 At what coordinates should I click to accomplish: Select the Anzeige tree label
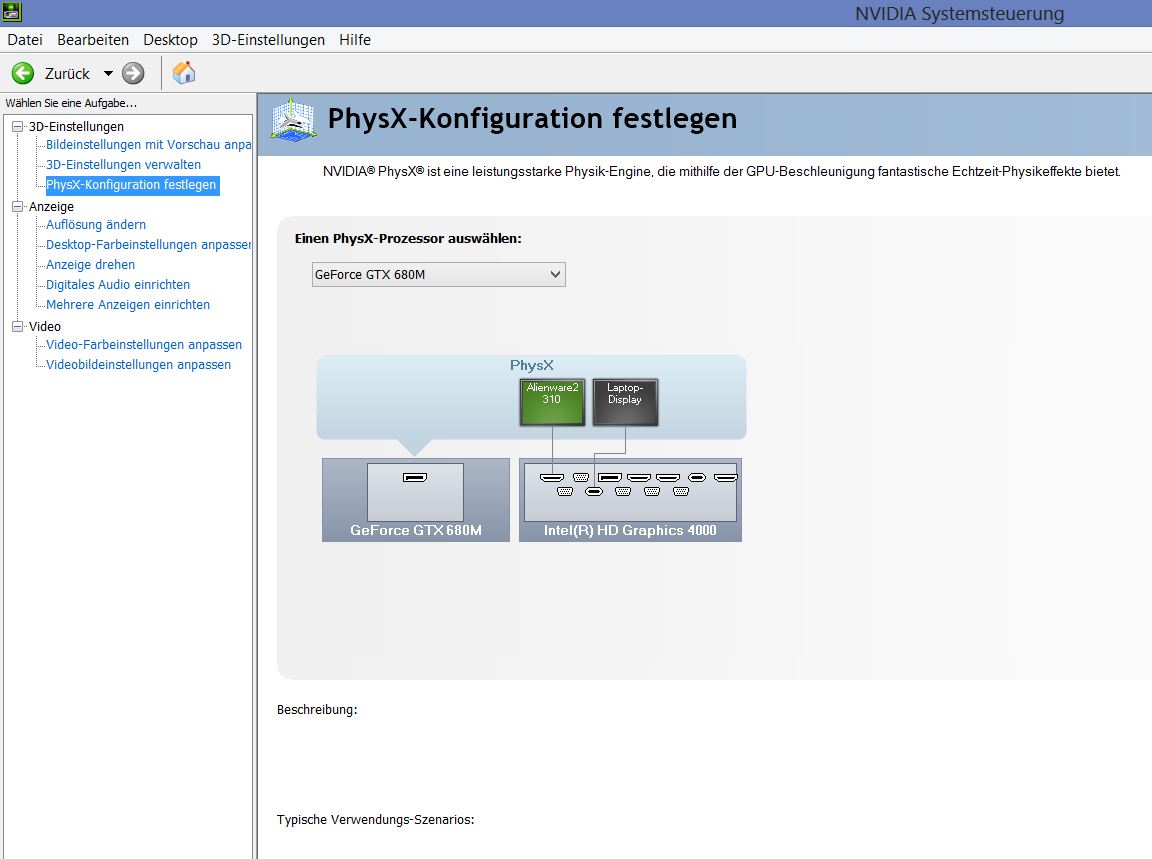tap(51, 206)
